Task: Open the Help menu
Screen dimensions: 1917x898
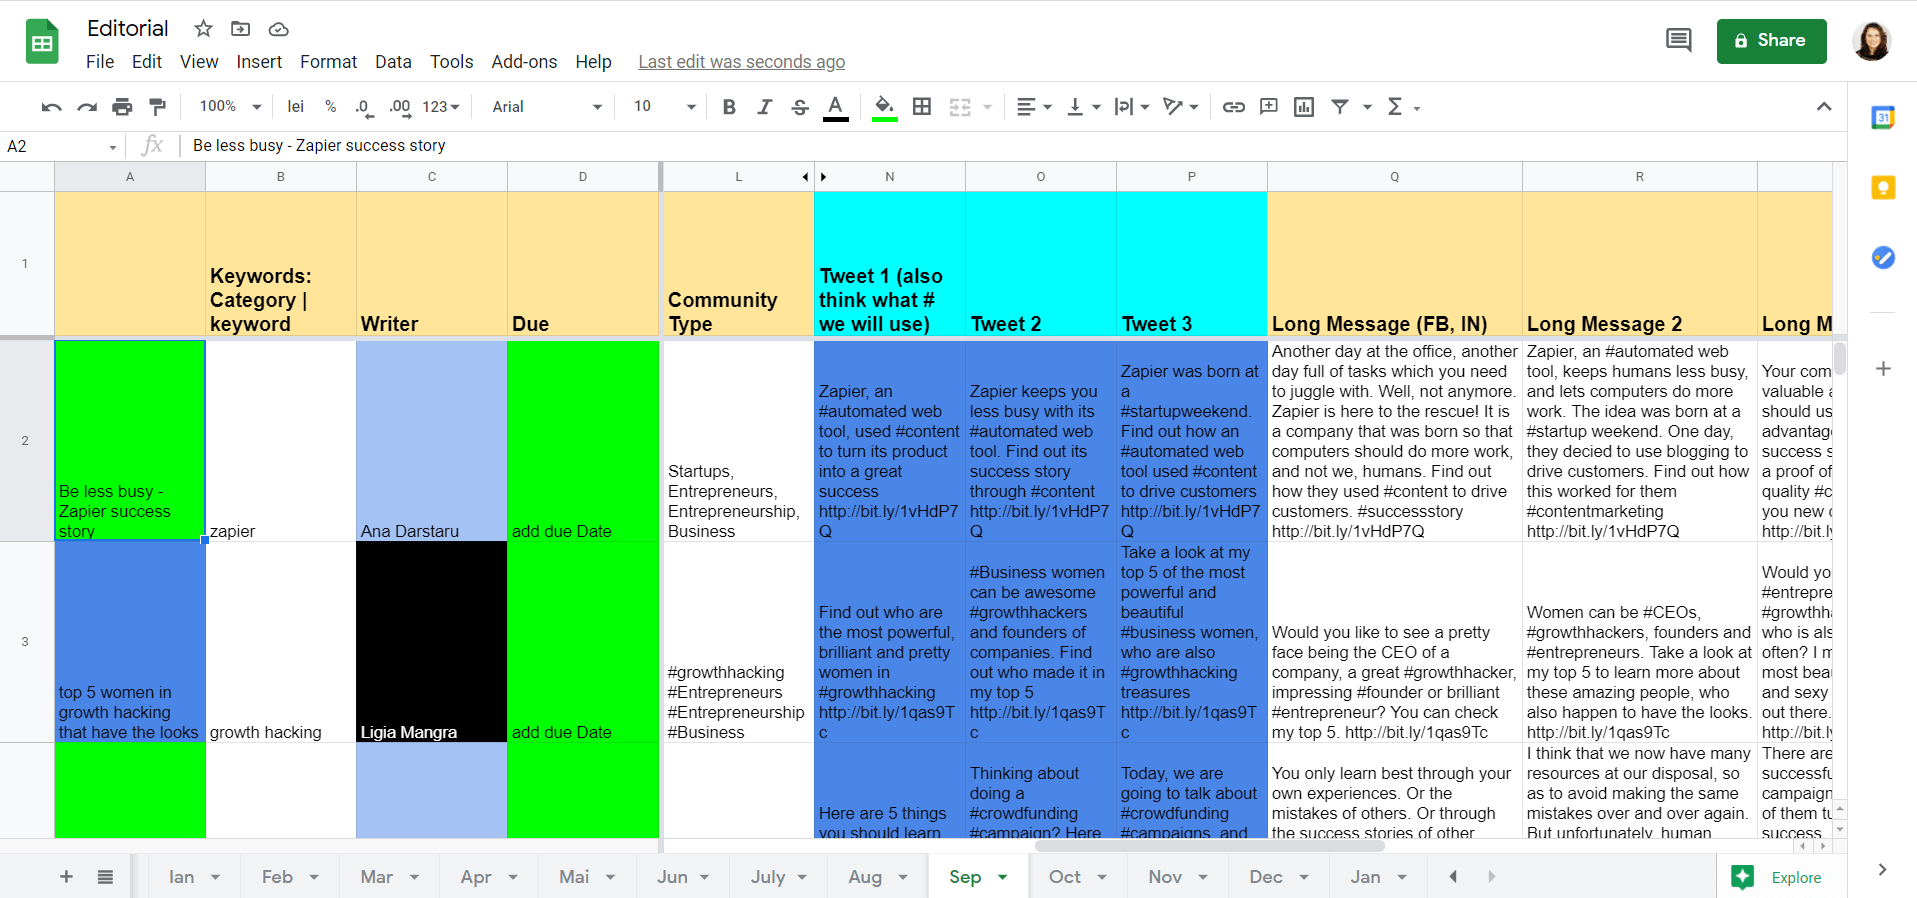Action: pos(593,62)
